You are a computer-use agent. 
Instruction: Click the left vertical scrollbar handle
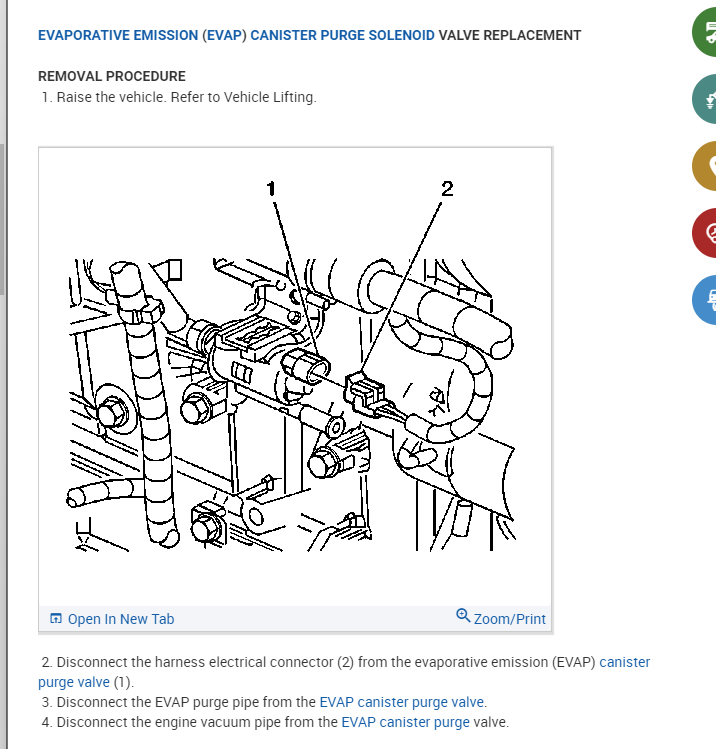click(x=2, y=220)
